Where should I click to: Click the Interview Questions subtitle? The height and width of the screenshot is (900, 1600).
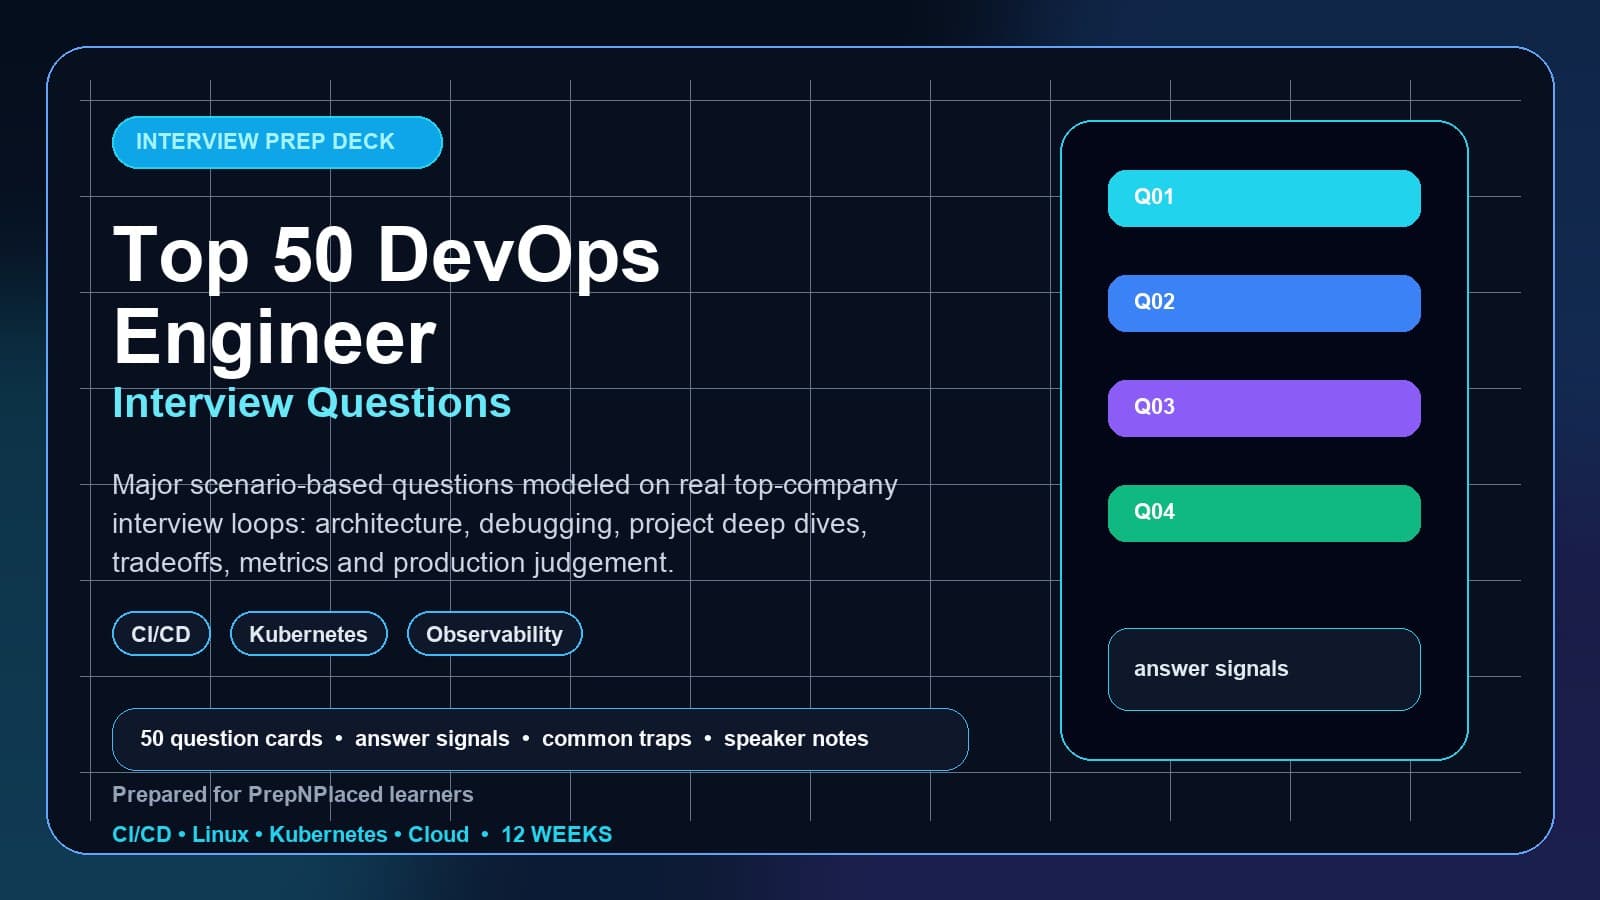click(311, 403)
